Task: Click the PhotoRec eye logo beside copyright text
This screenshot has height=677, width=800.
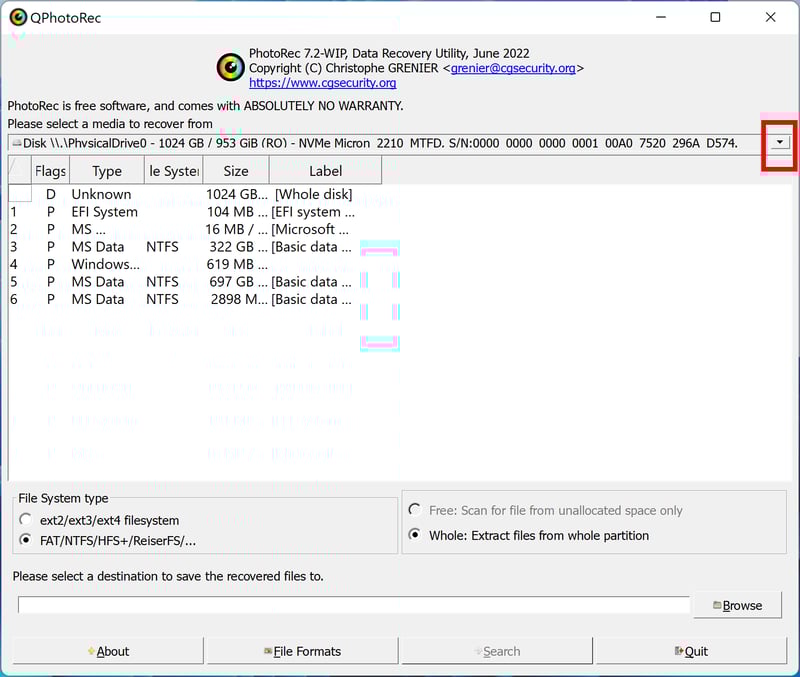Action: [231, 67]
